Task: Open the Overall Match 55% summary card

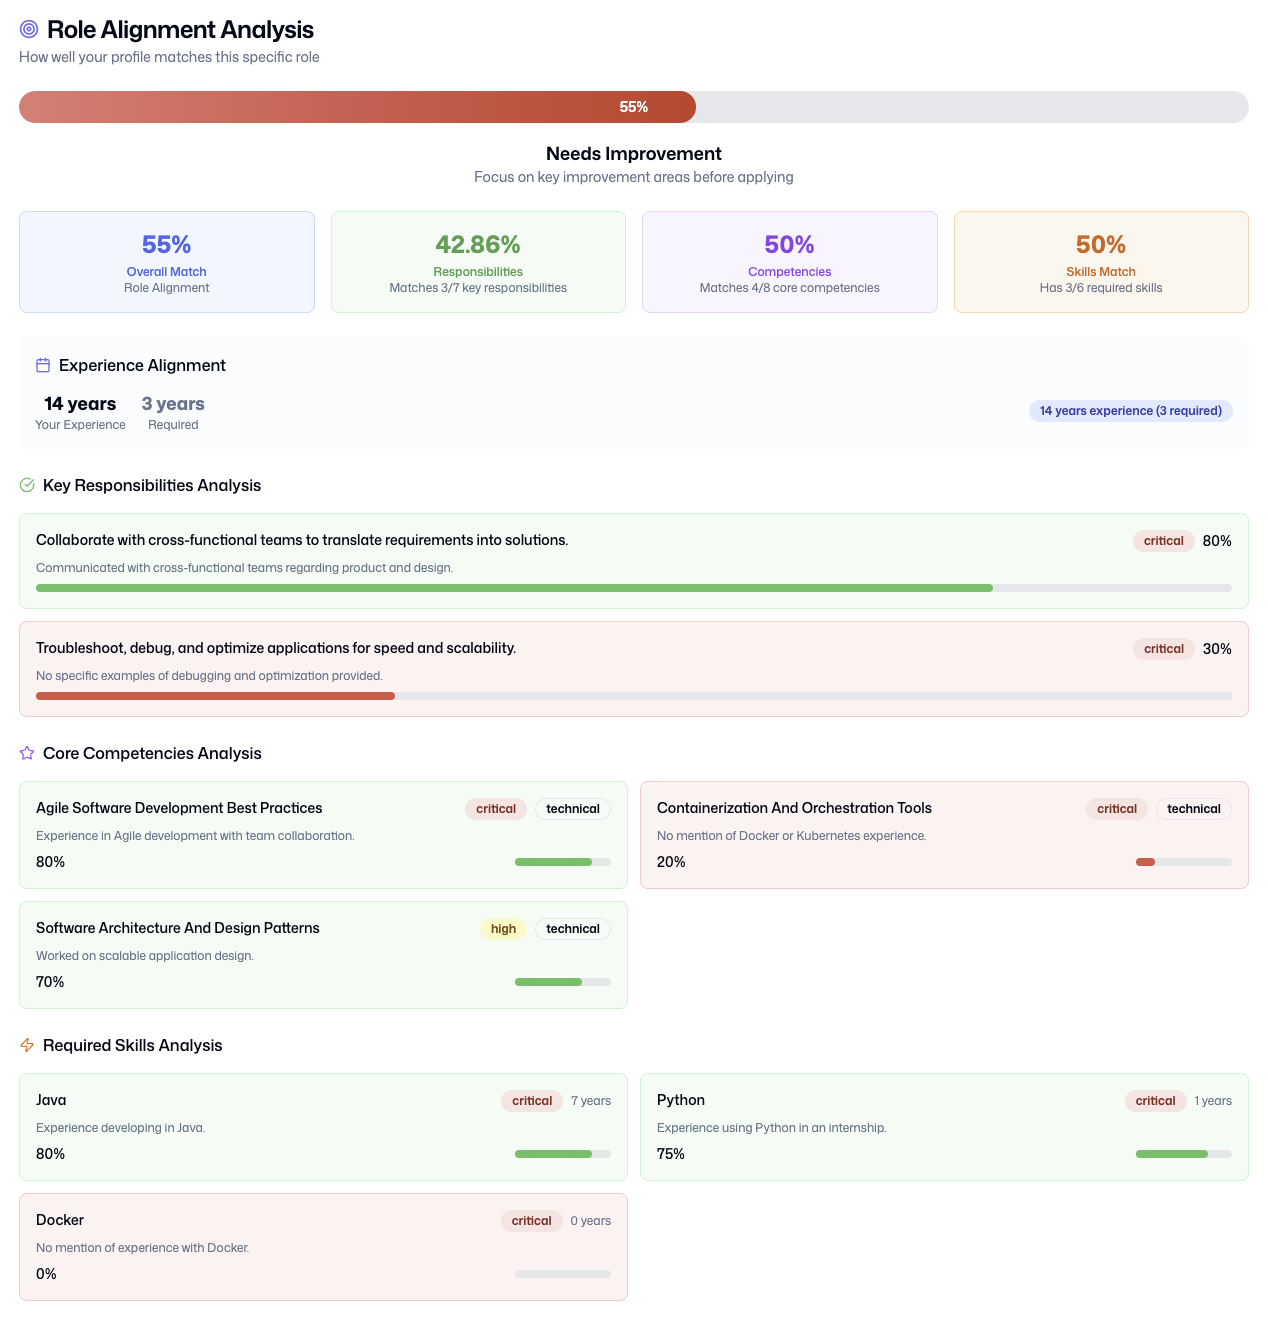Action: (166, 261)
